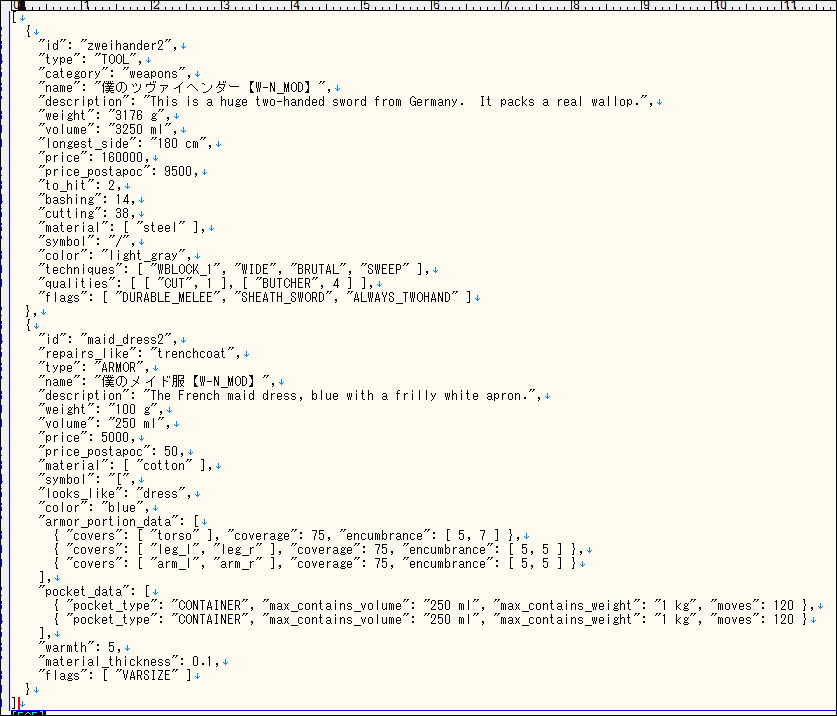Click newline arrow after "VARSIZE" flags line
Image resolution: width=837 pixels, height=716 pixels.
199,676
